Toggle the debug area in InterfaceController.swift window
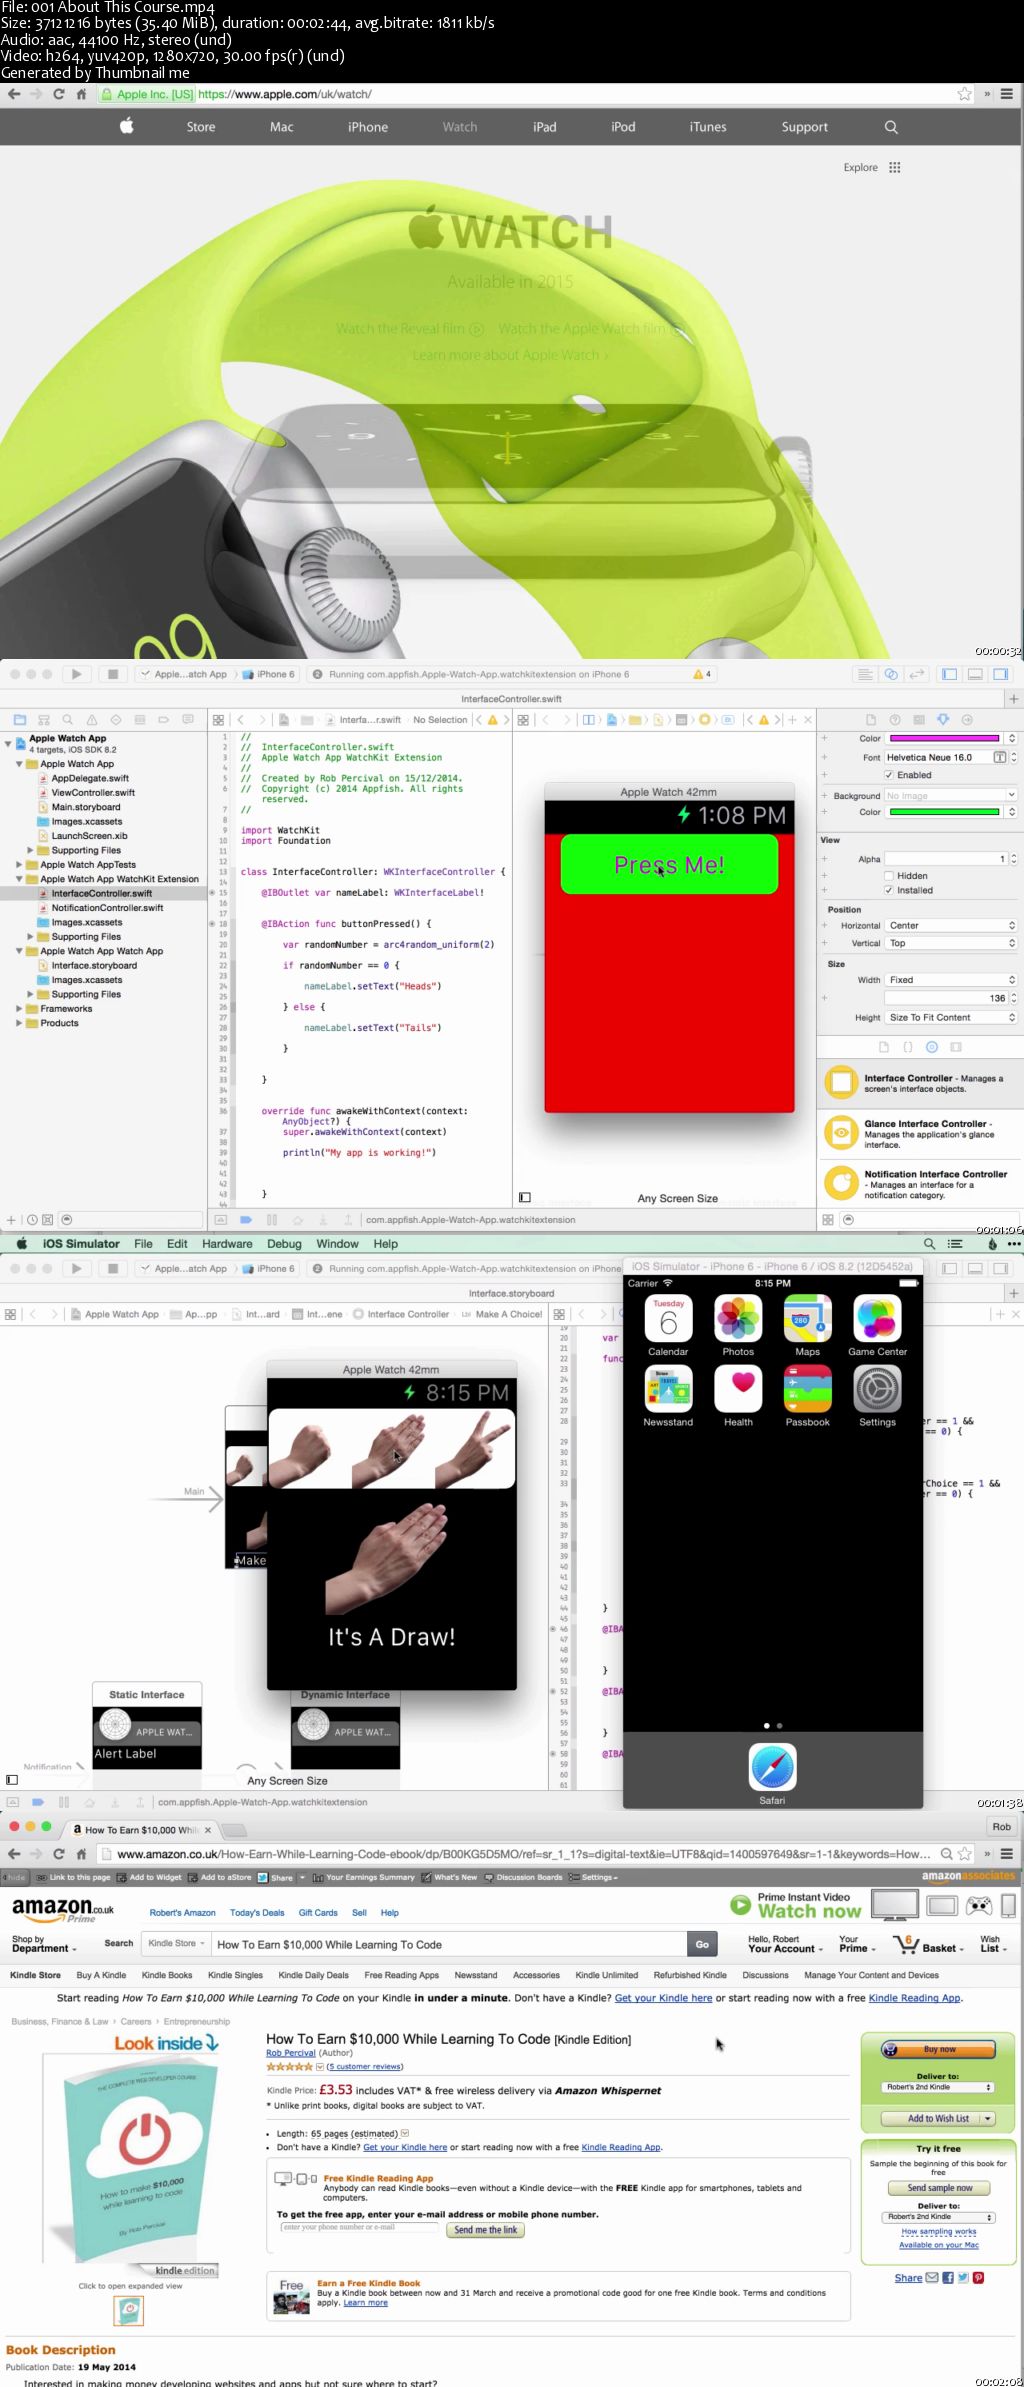Screen dimensions: 1024x2387 [975, 674]
